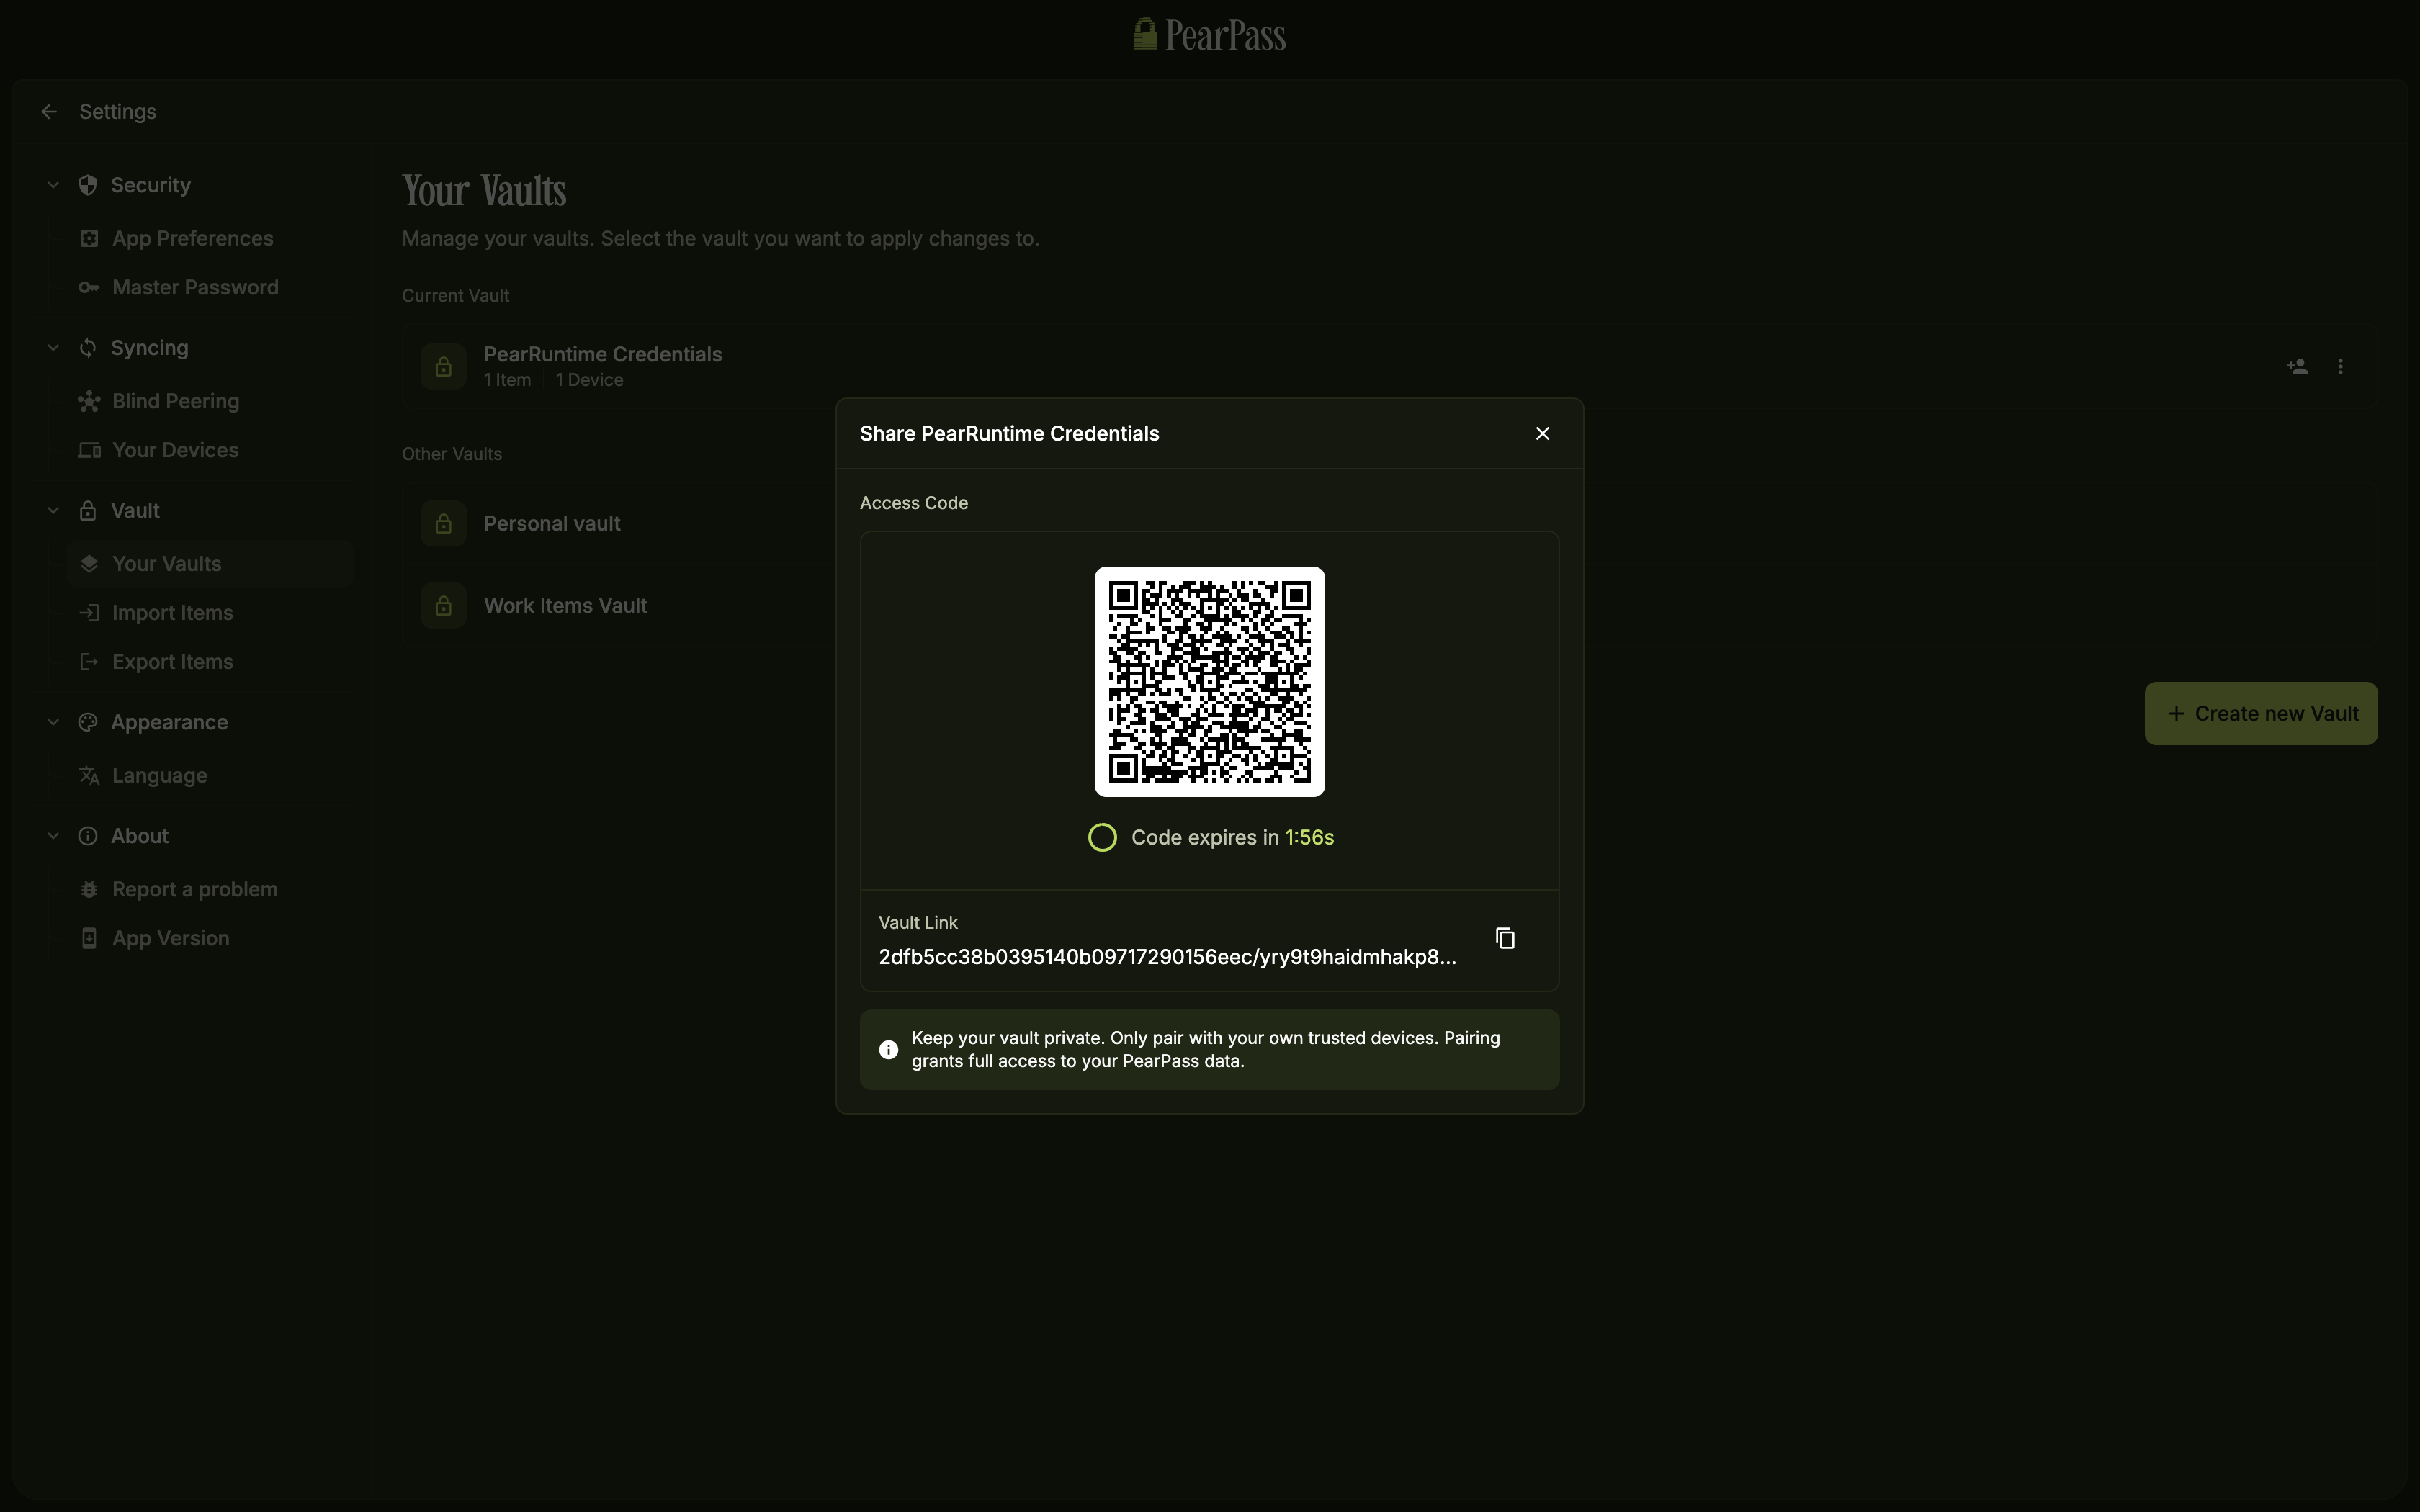Open Language settings

pyautogui.click(x=210, y=776)
